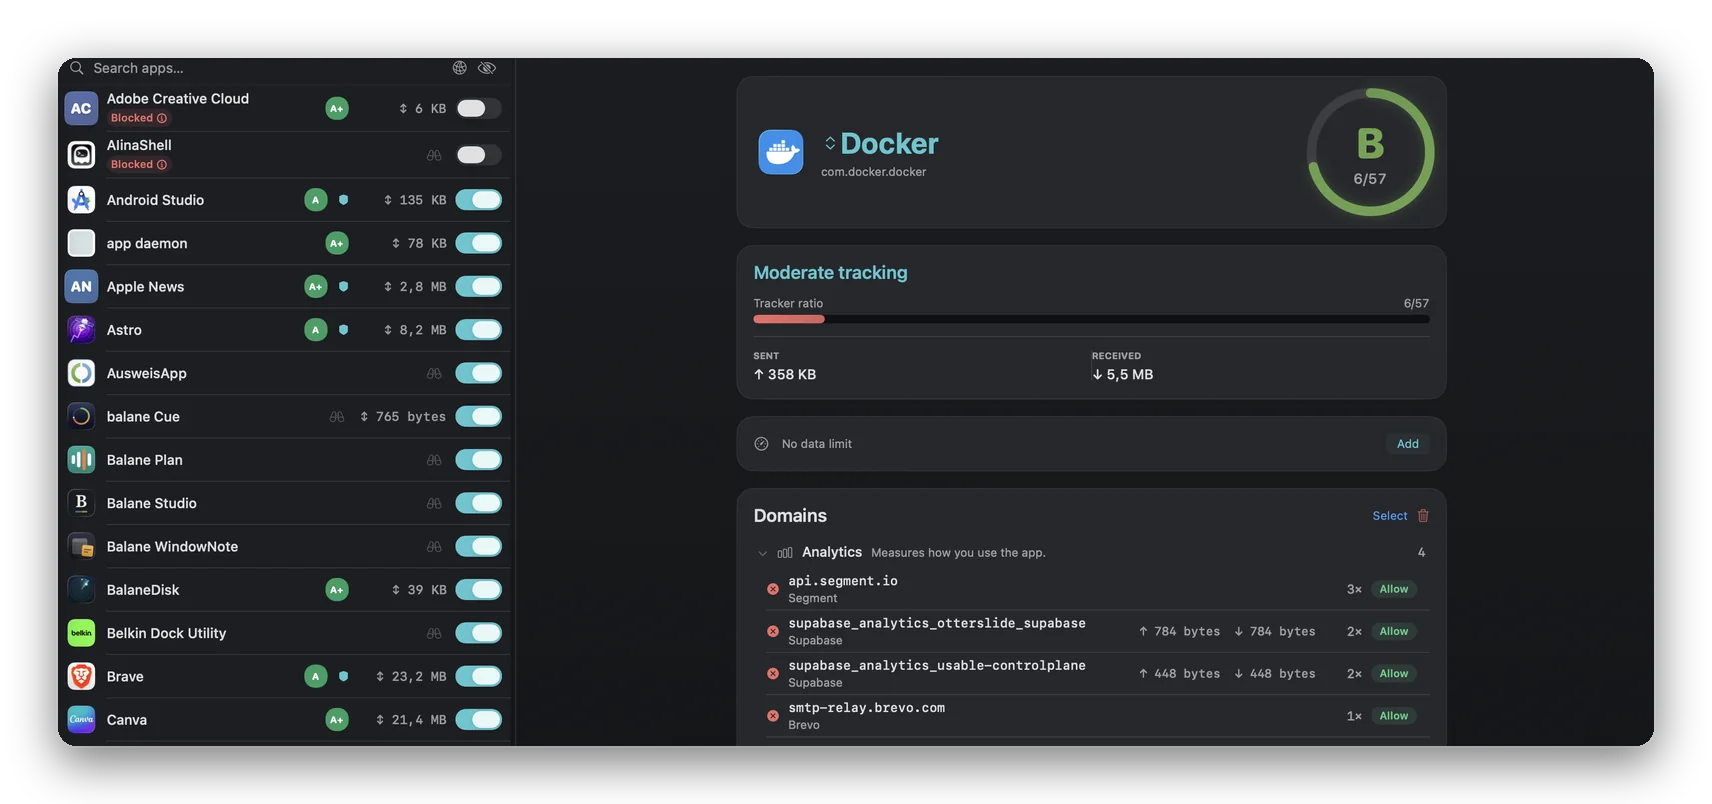
Task: Click the red blocked icon beside api.segment.io
Action: (x=773, y=589)
